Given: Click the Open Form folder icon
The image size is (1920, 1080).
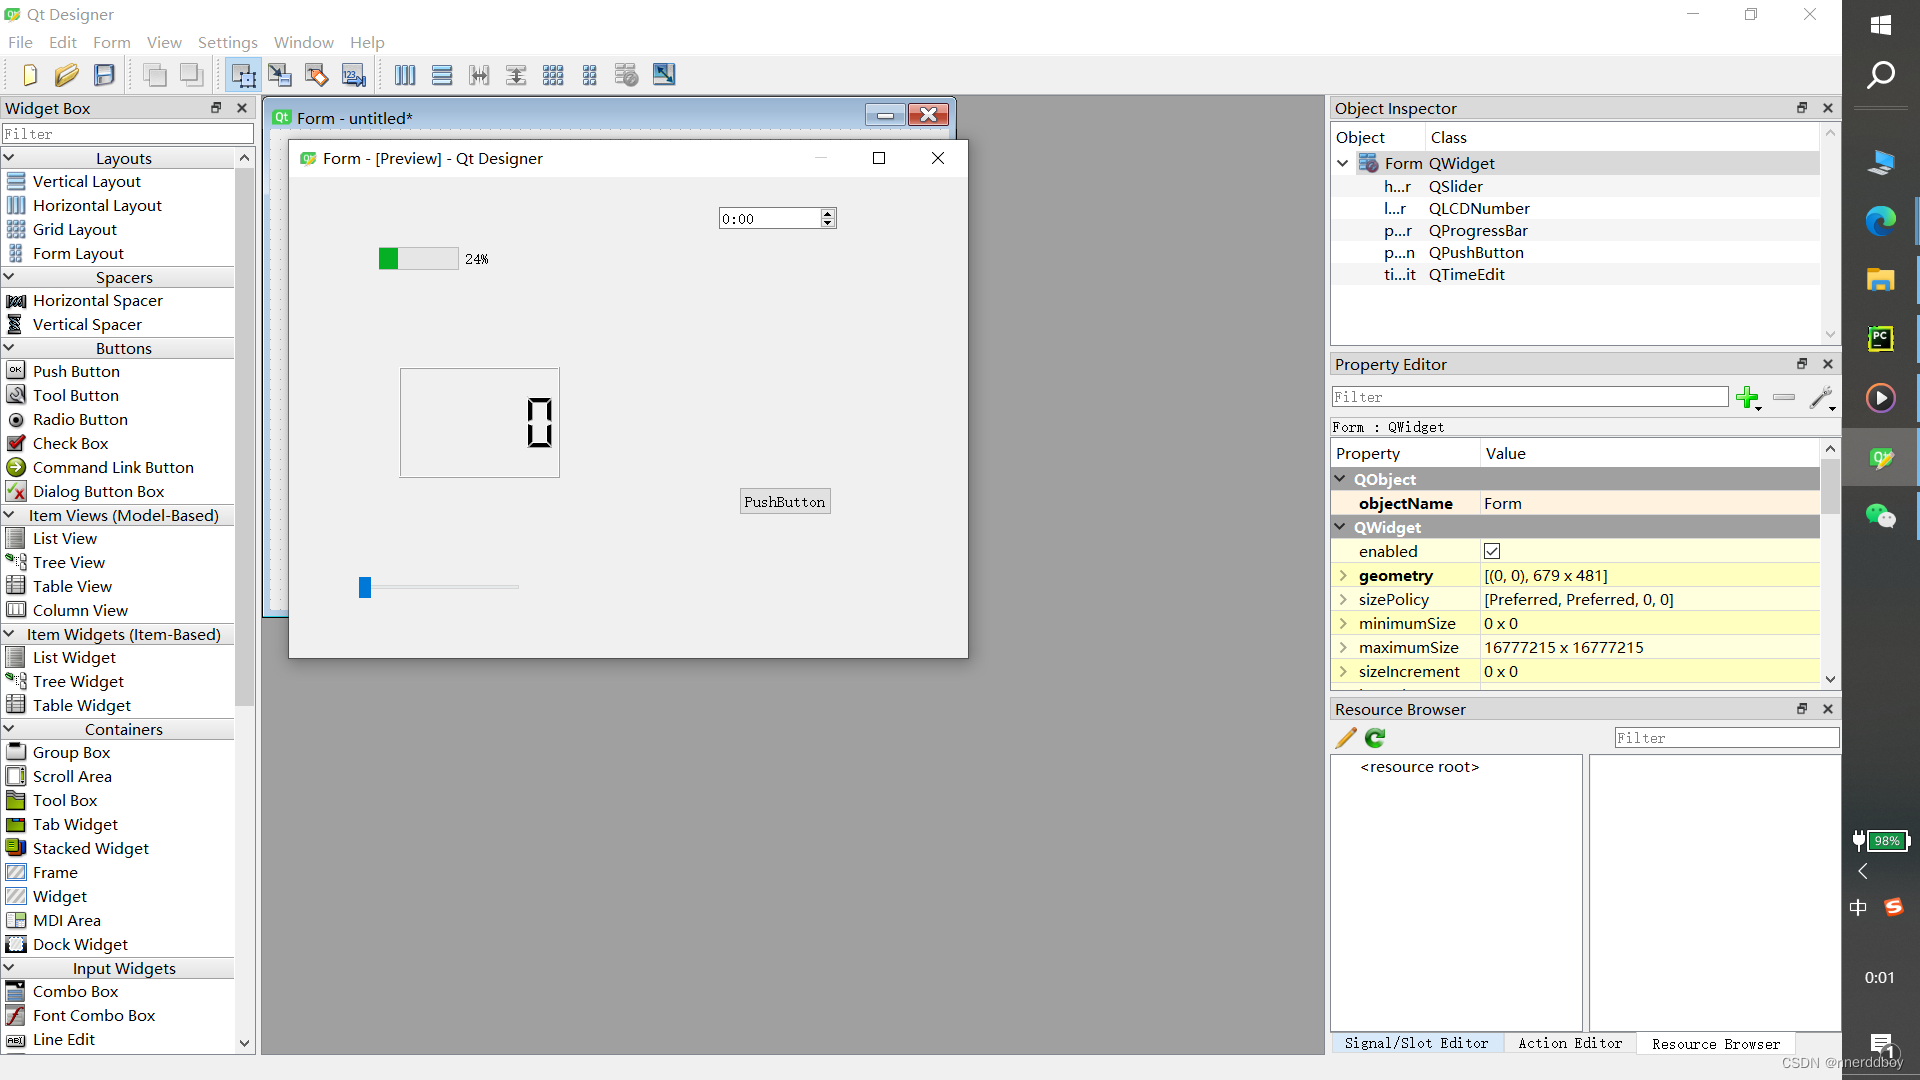Looking at the screenshot, I should [x=67, y=75].
